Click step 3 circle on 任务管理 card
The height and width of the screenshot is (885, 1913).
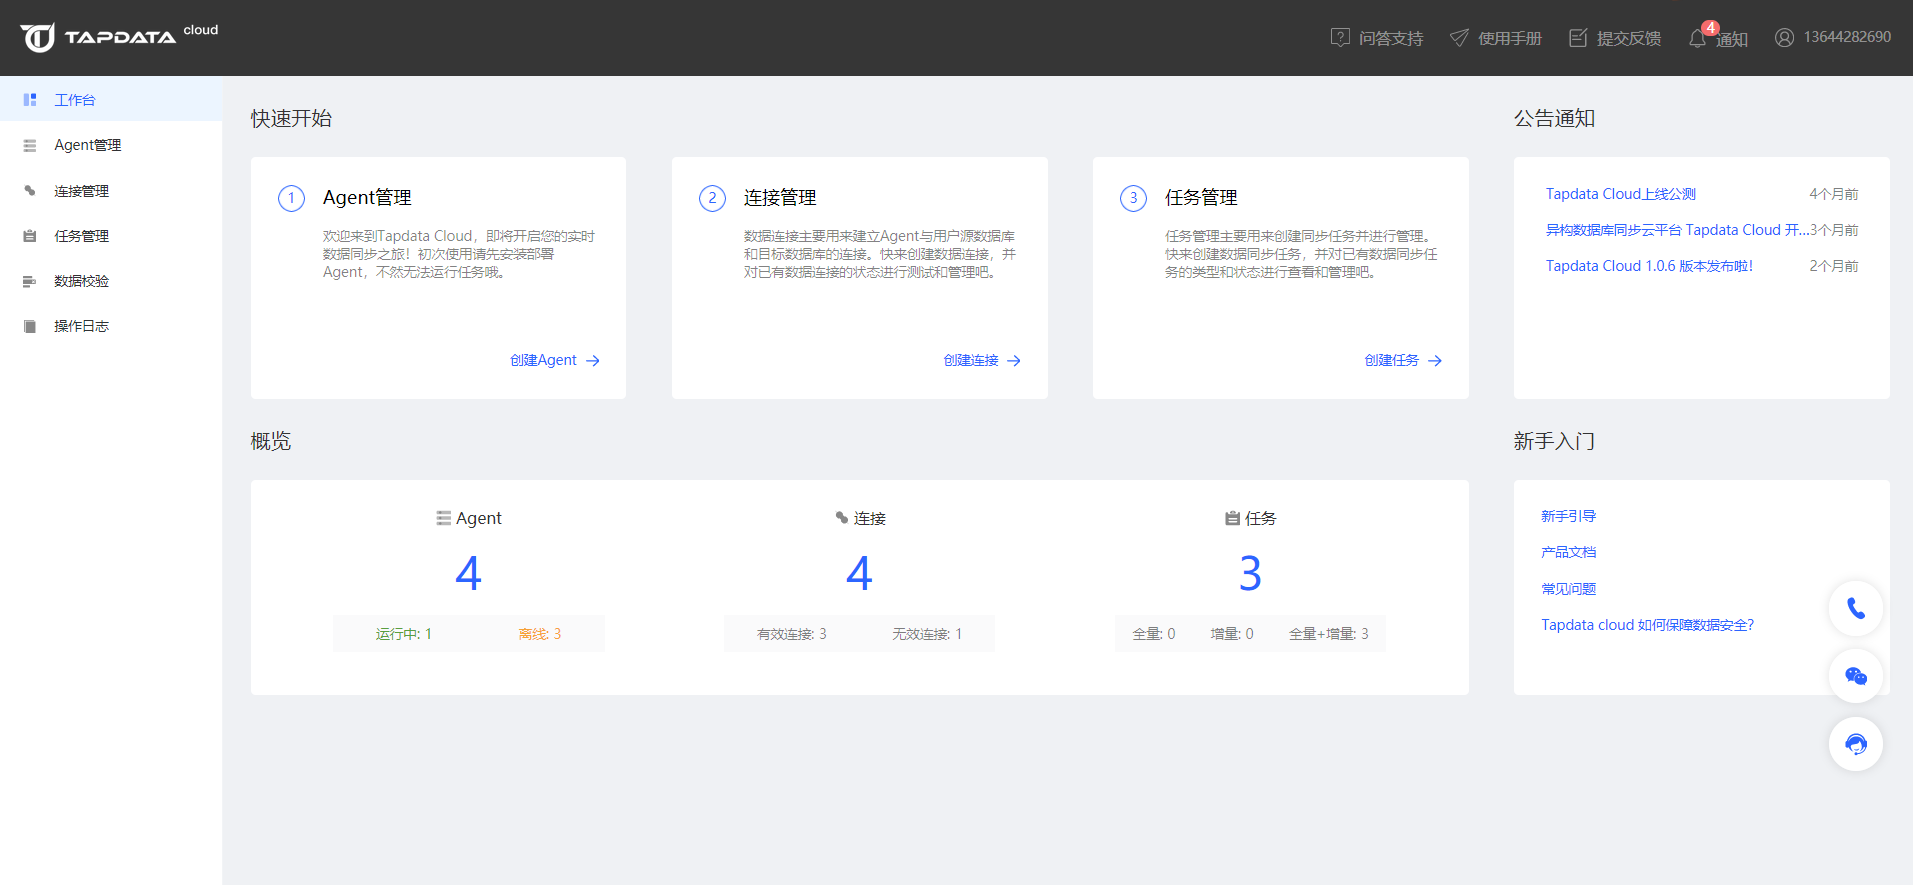pos(1133,198)
